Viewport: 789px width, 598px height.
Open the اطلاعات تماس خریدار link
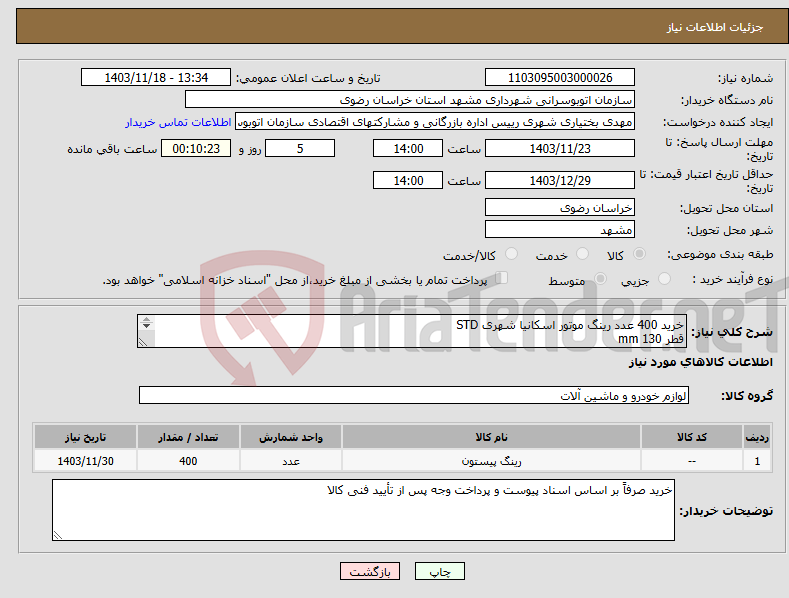click(x=178, y=122)
